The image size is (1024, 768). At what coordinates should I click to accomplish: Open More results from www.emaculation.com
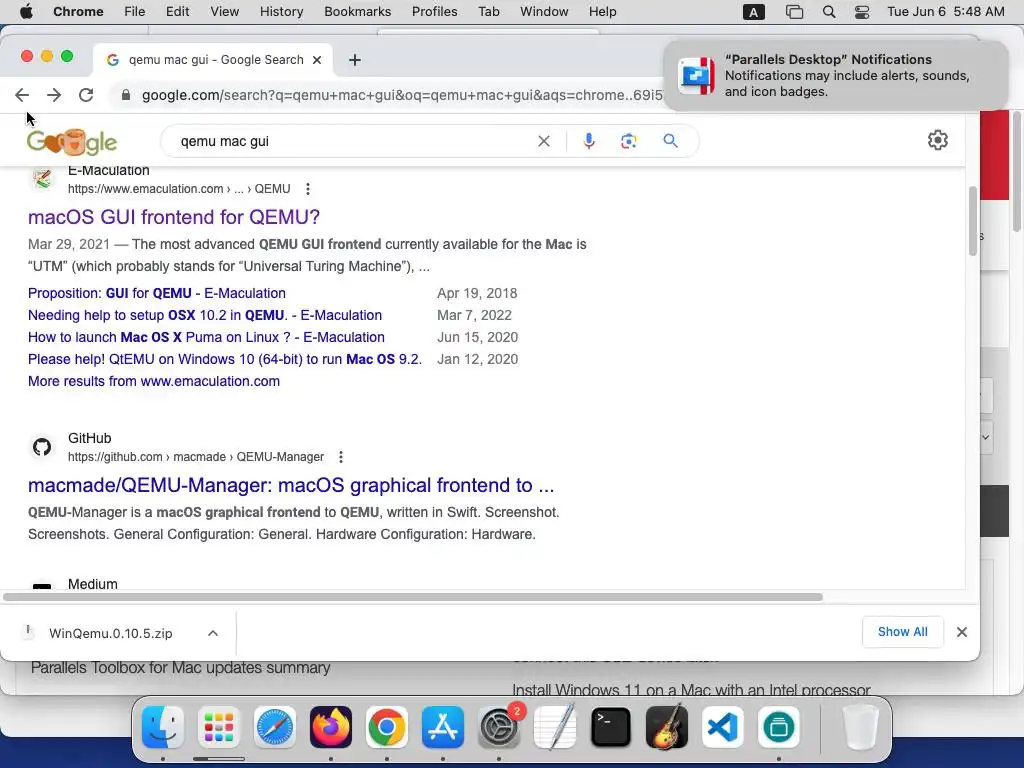(153, 381)
